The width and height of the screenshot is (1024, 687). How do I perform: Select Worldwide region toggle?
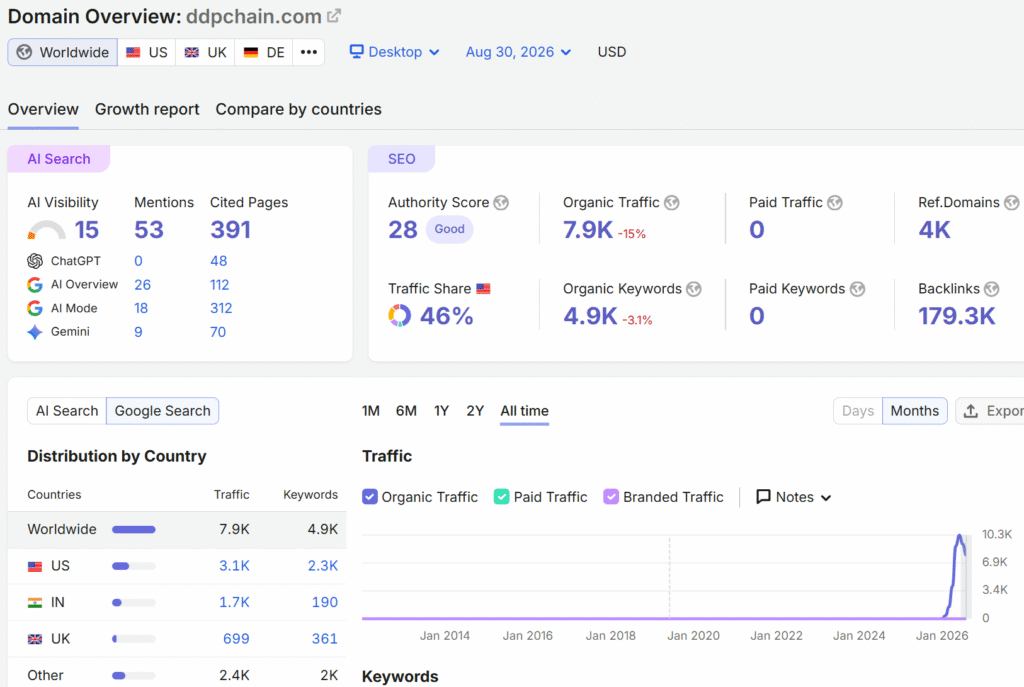point(63,52)
